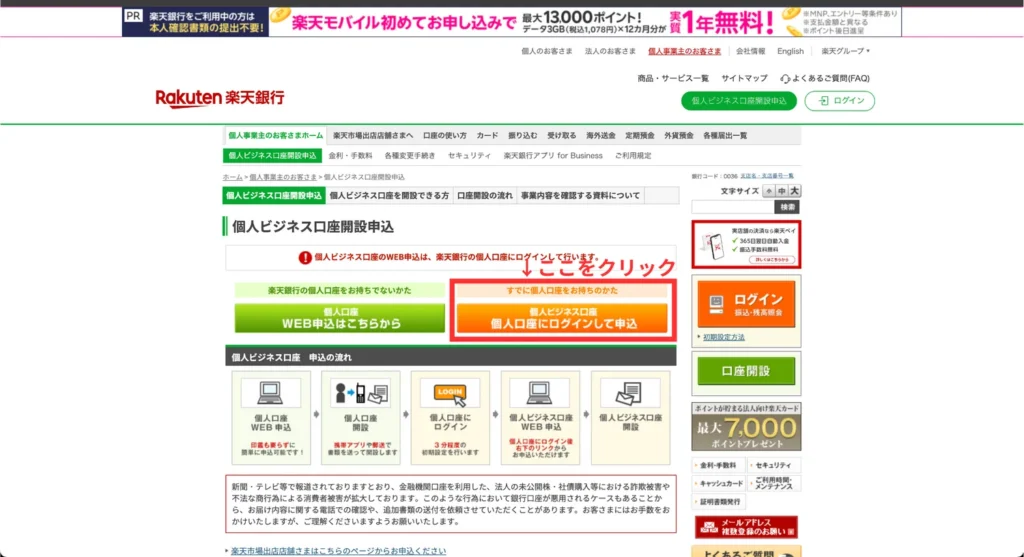Switch to the 個人ビジネス口座を開設できる方 tab
The width and height of the screenshot is (1024, 557).
(x=389, y=195)
